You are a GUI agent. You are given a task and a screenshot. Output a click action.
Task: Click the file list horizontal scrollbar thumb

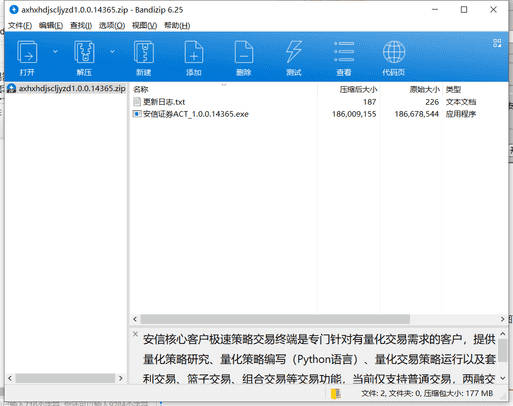tap(275, 319)
